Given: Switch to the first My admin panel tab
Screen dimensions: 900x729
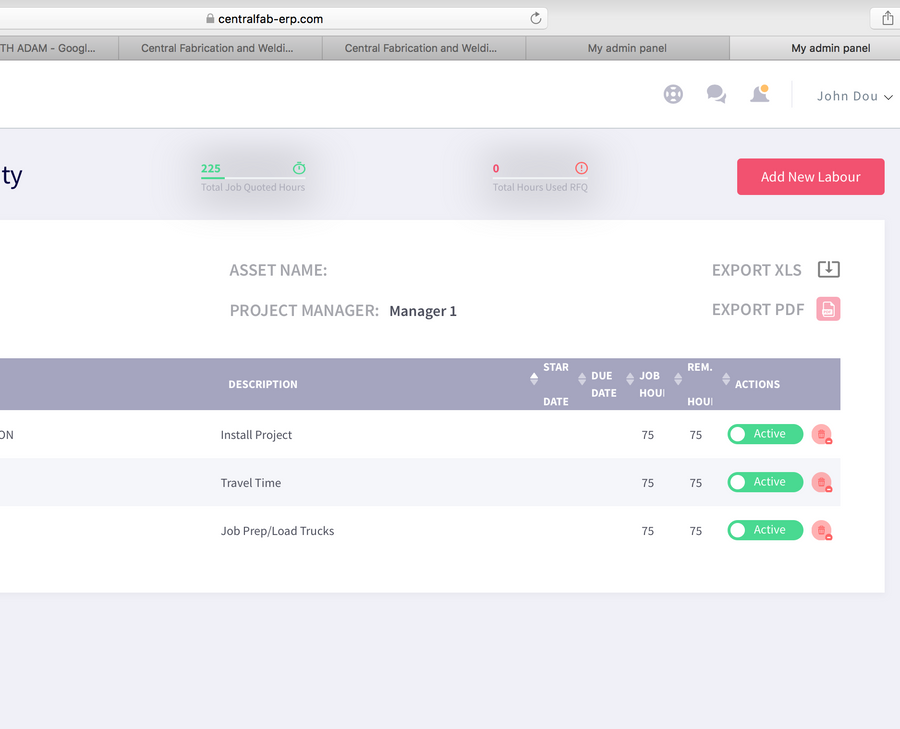Looking at the screenshot, I should point(627,48).
